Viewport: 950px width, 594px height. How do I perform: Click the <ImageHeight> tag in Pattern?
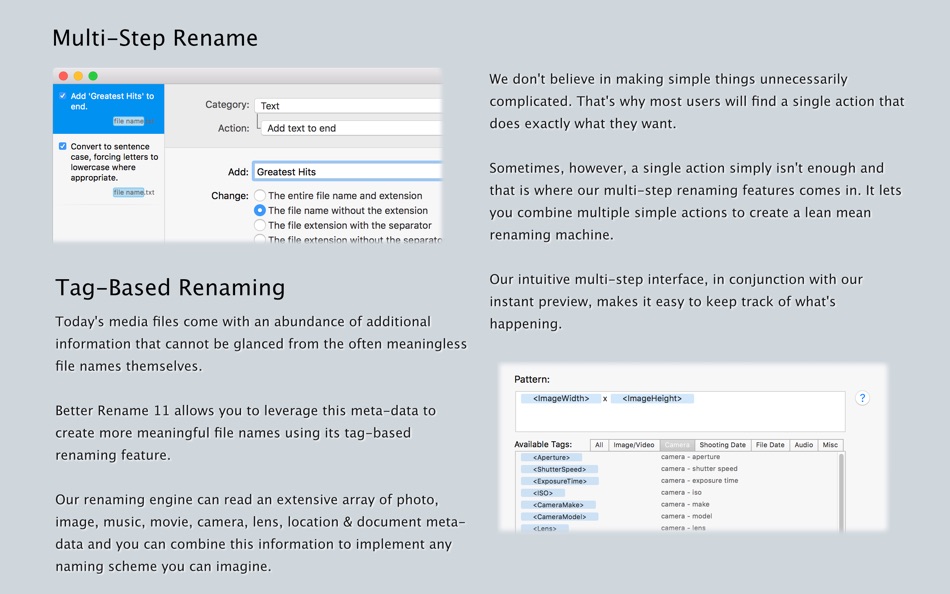click(652, 398)
